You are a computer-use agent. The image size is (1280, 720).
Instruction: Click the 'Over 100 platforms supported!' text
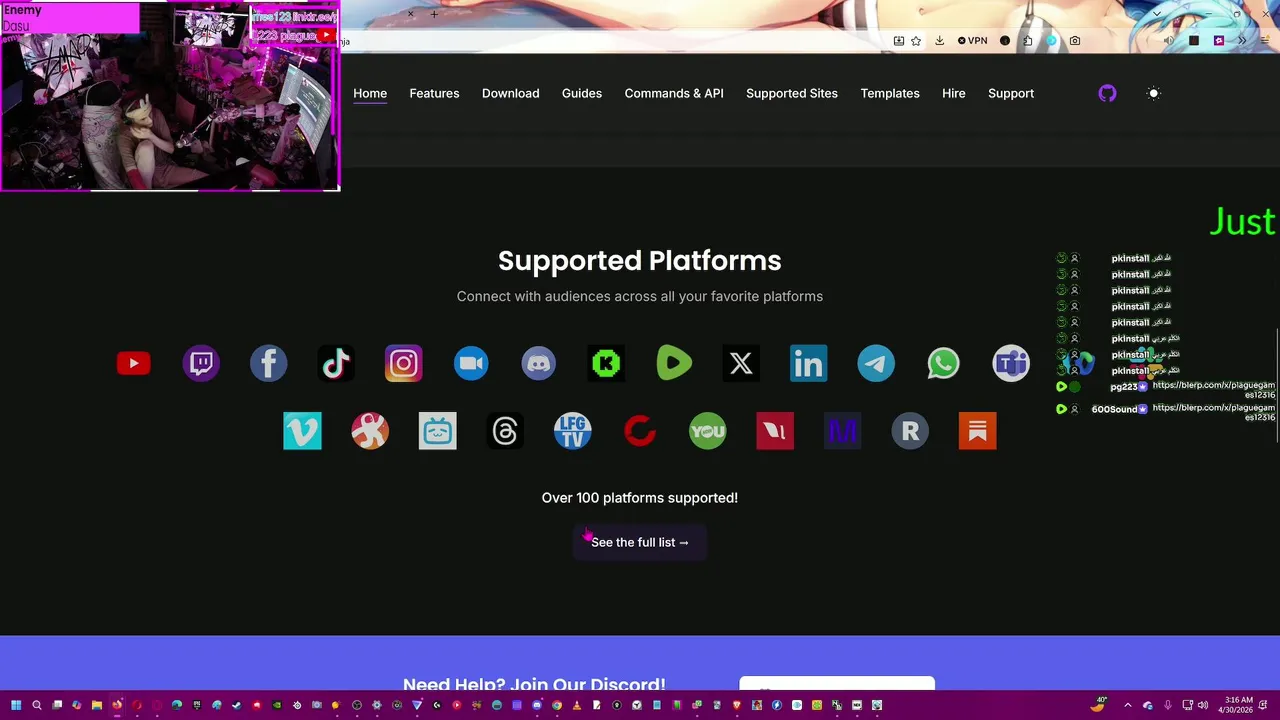click(640, 497)
